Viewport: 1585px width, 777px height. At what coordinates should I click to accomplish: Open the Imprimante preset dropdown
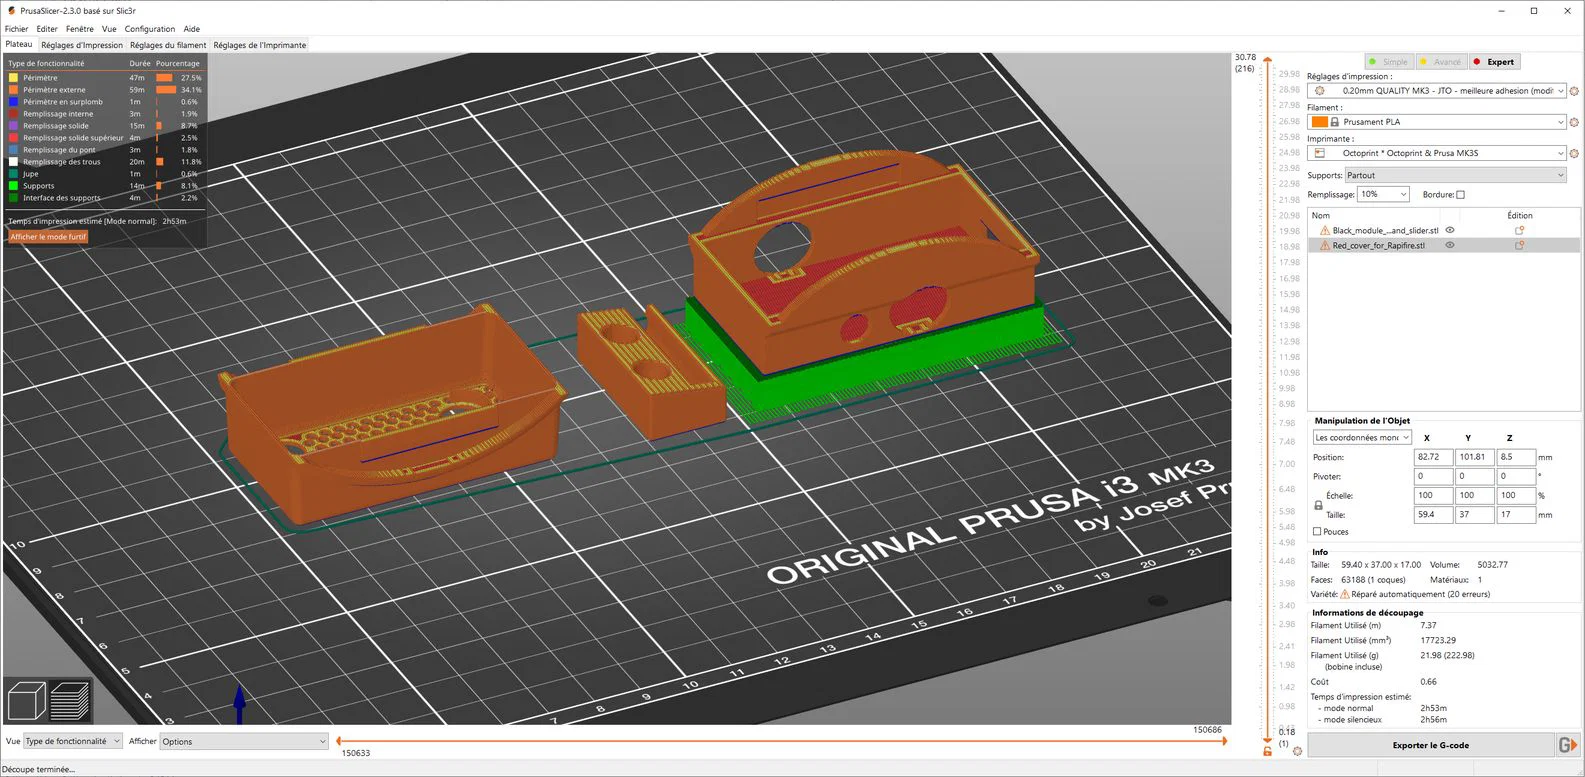1437,153
